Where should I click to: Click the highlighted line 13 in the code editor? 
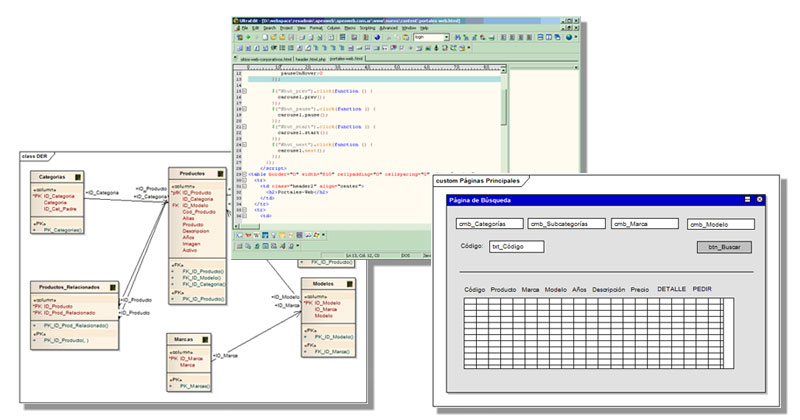[x=374, y=79]
